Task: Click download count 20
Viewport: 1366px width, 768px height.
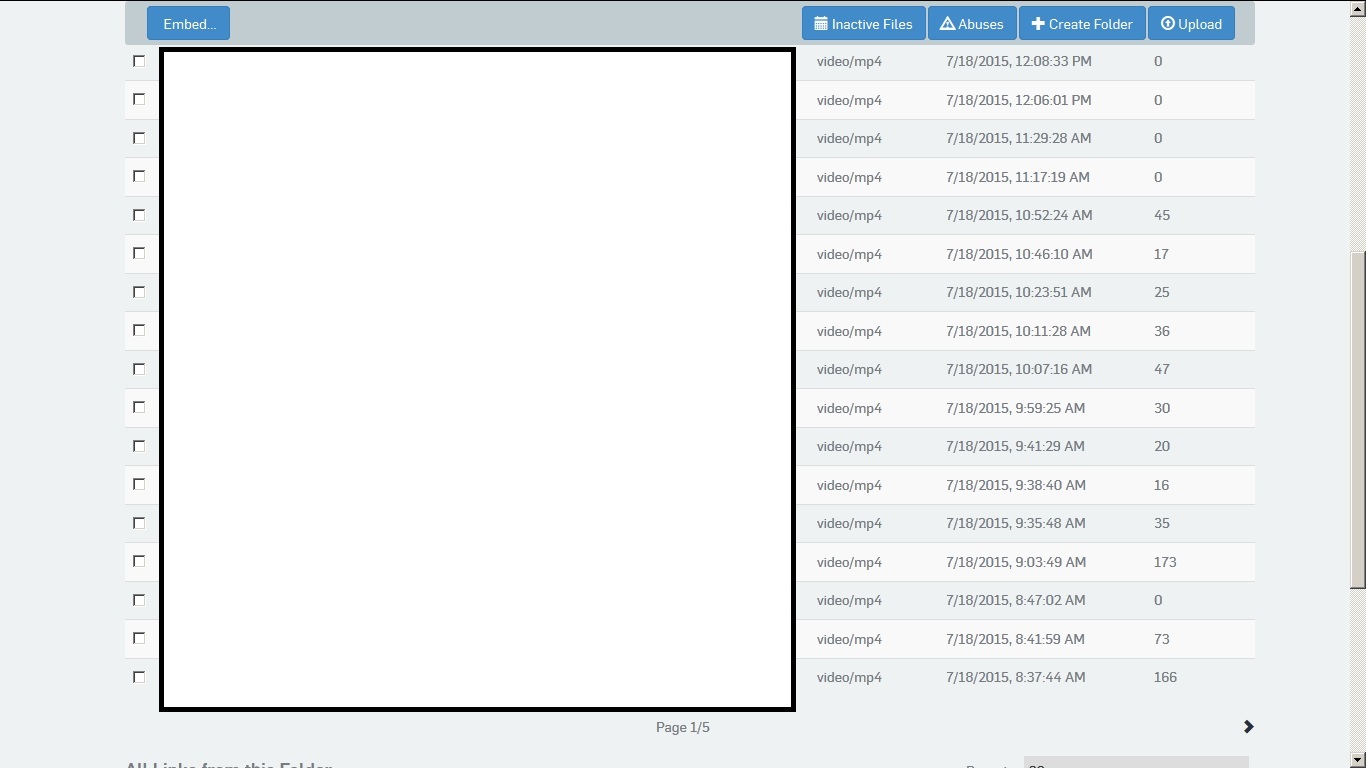Action: coord(1162,446)
